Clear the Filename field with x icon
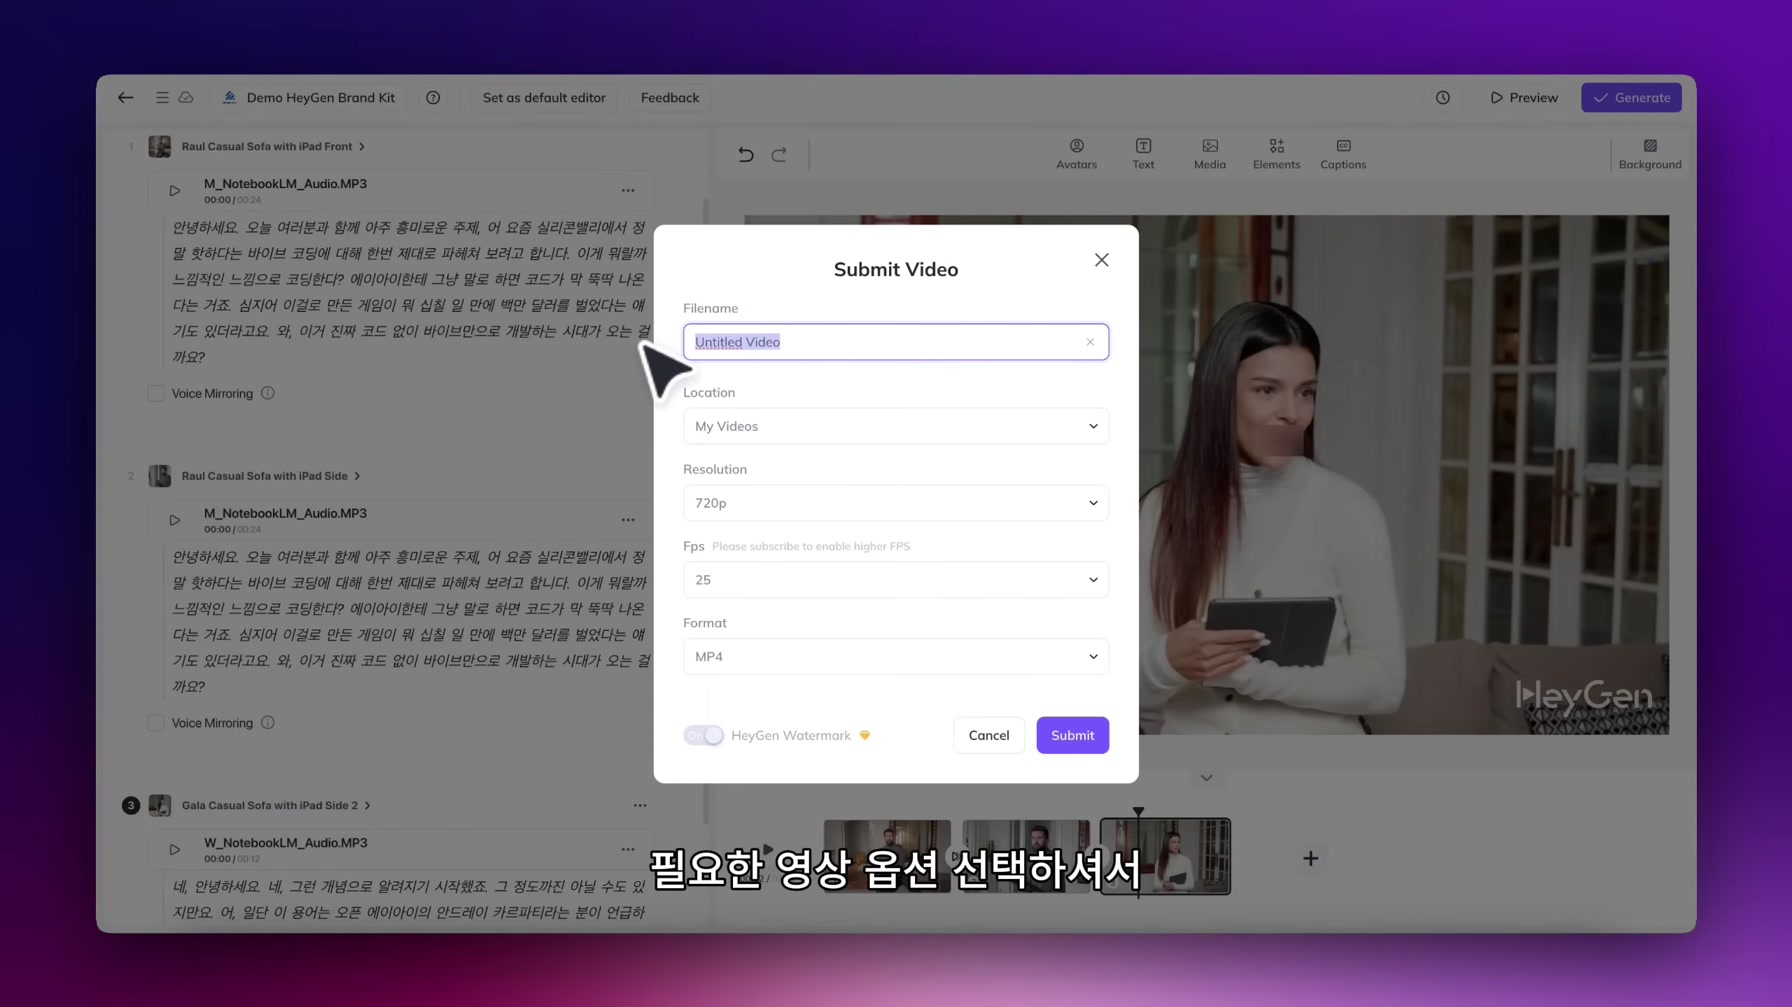Viewport: 1792px width, 1007px height. (1090, 342)
